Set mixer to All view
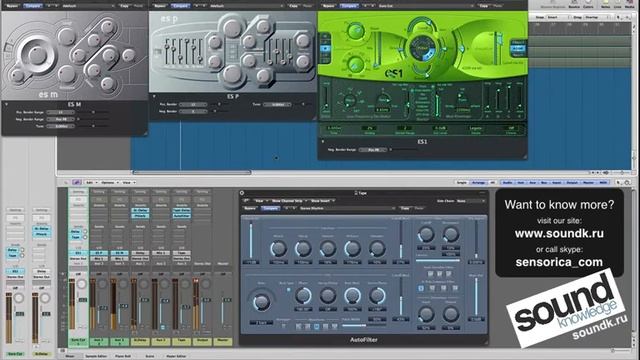Screen dimensions: 640x360 [x=492, y=182]
